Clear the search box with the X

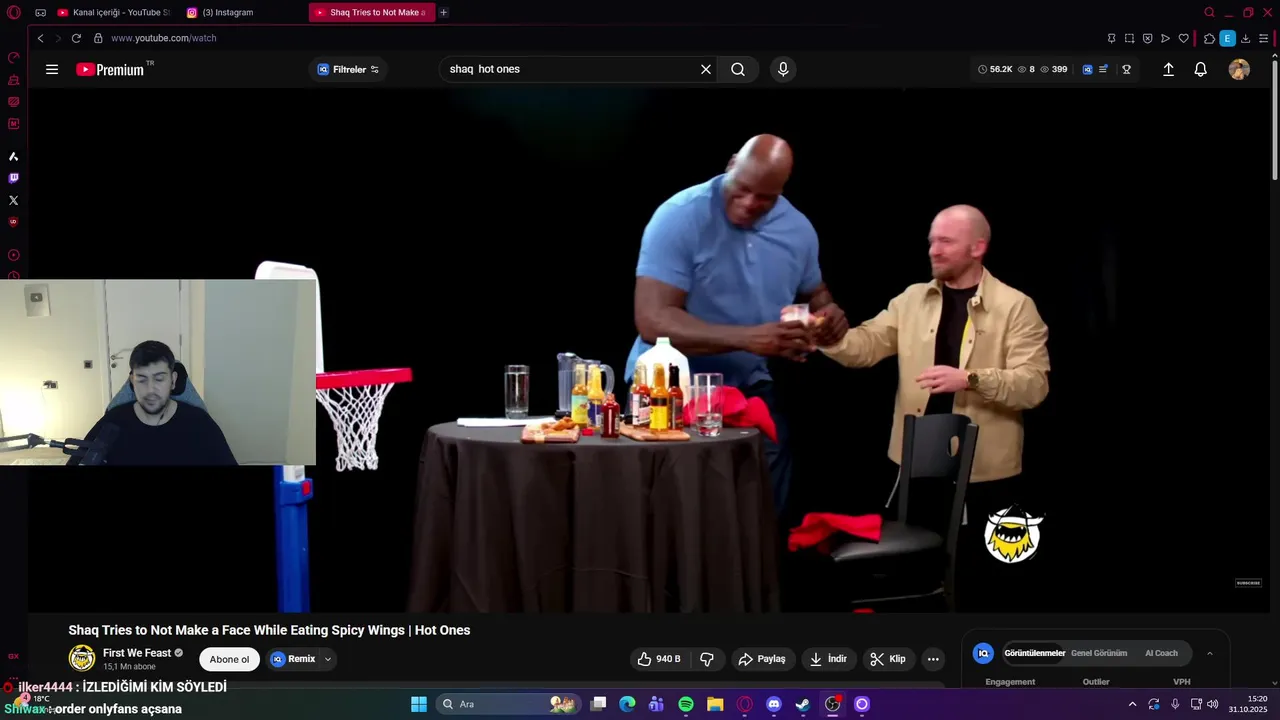706,69
